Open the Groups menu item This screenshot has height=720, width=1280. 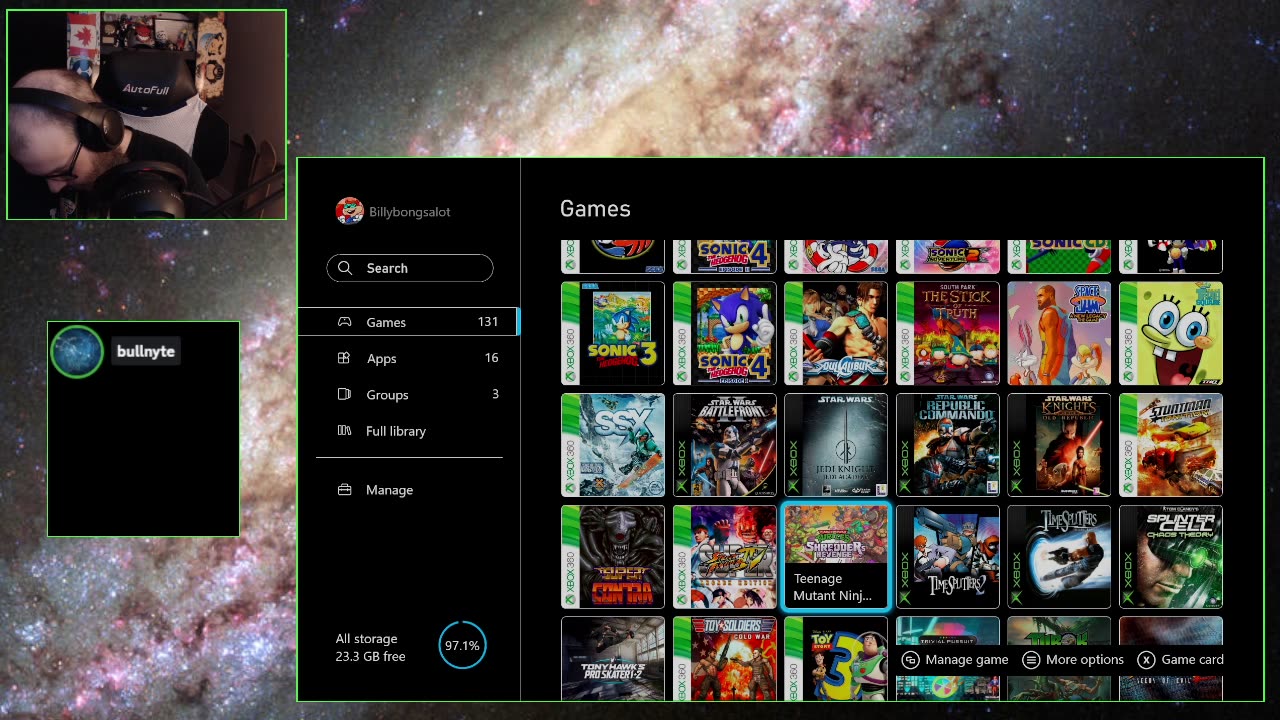[408, 394]
